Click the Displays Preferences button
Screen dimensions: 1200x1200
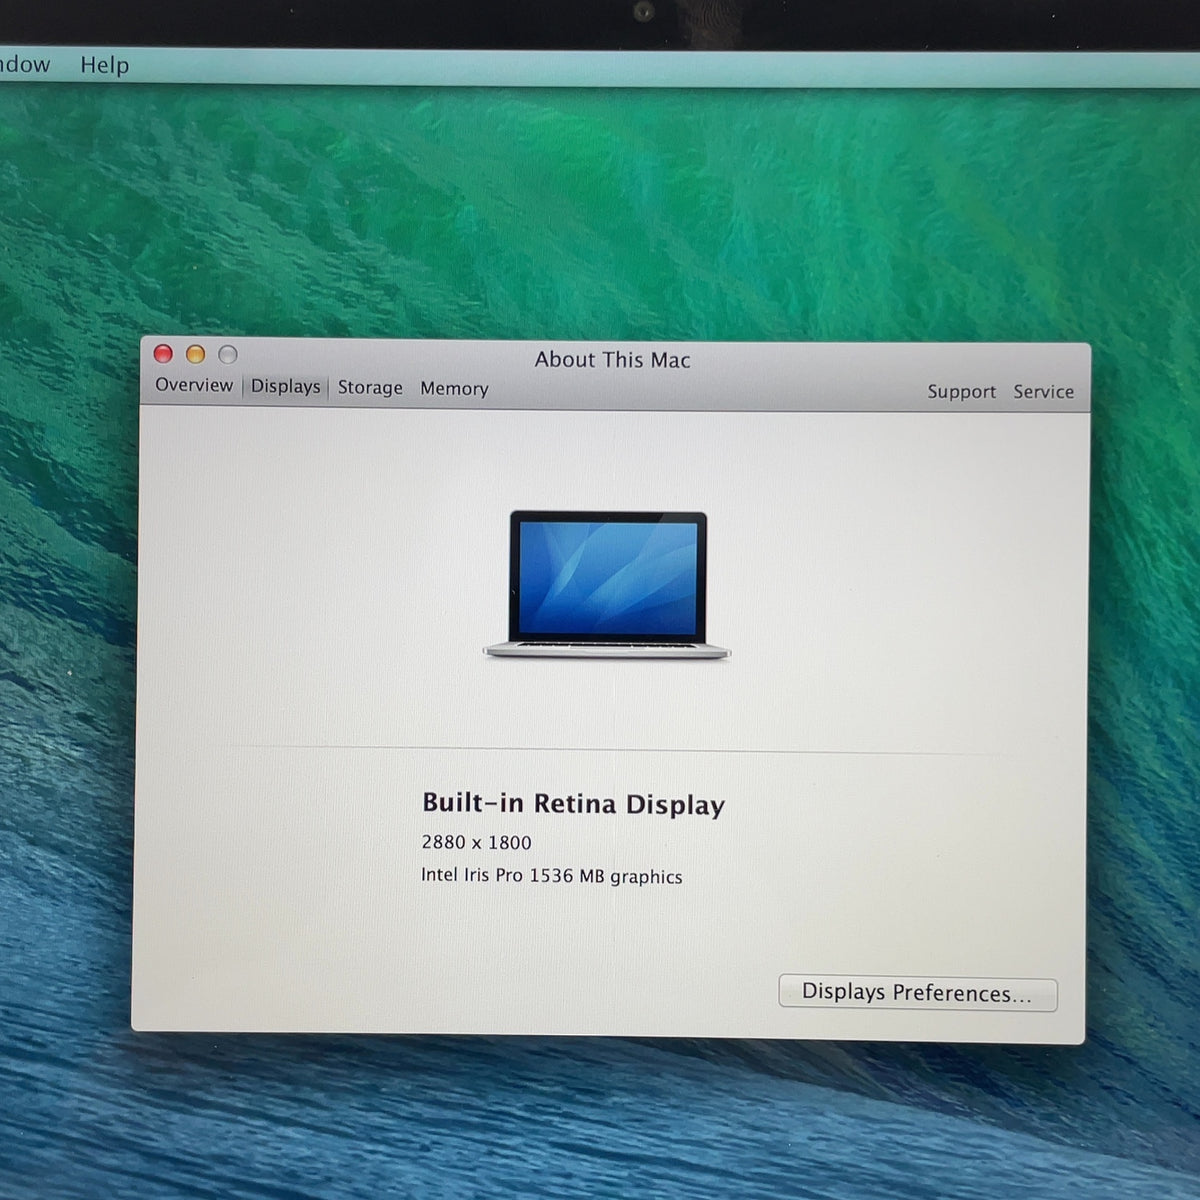[917, 993]
